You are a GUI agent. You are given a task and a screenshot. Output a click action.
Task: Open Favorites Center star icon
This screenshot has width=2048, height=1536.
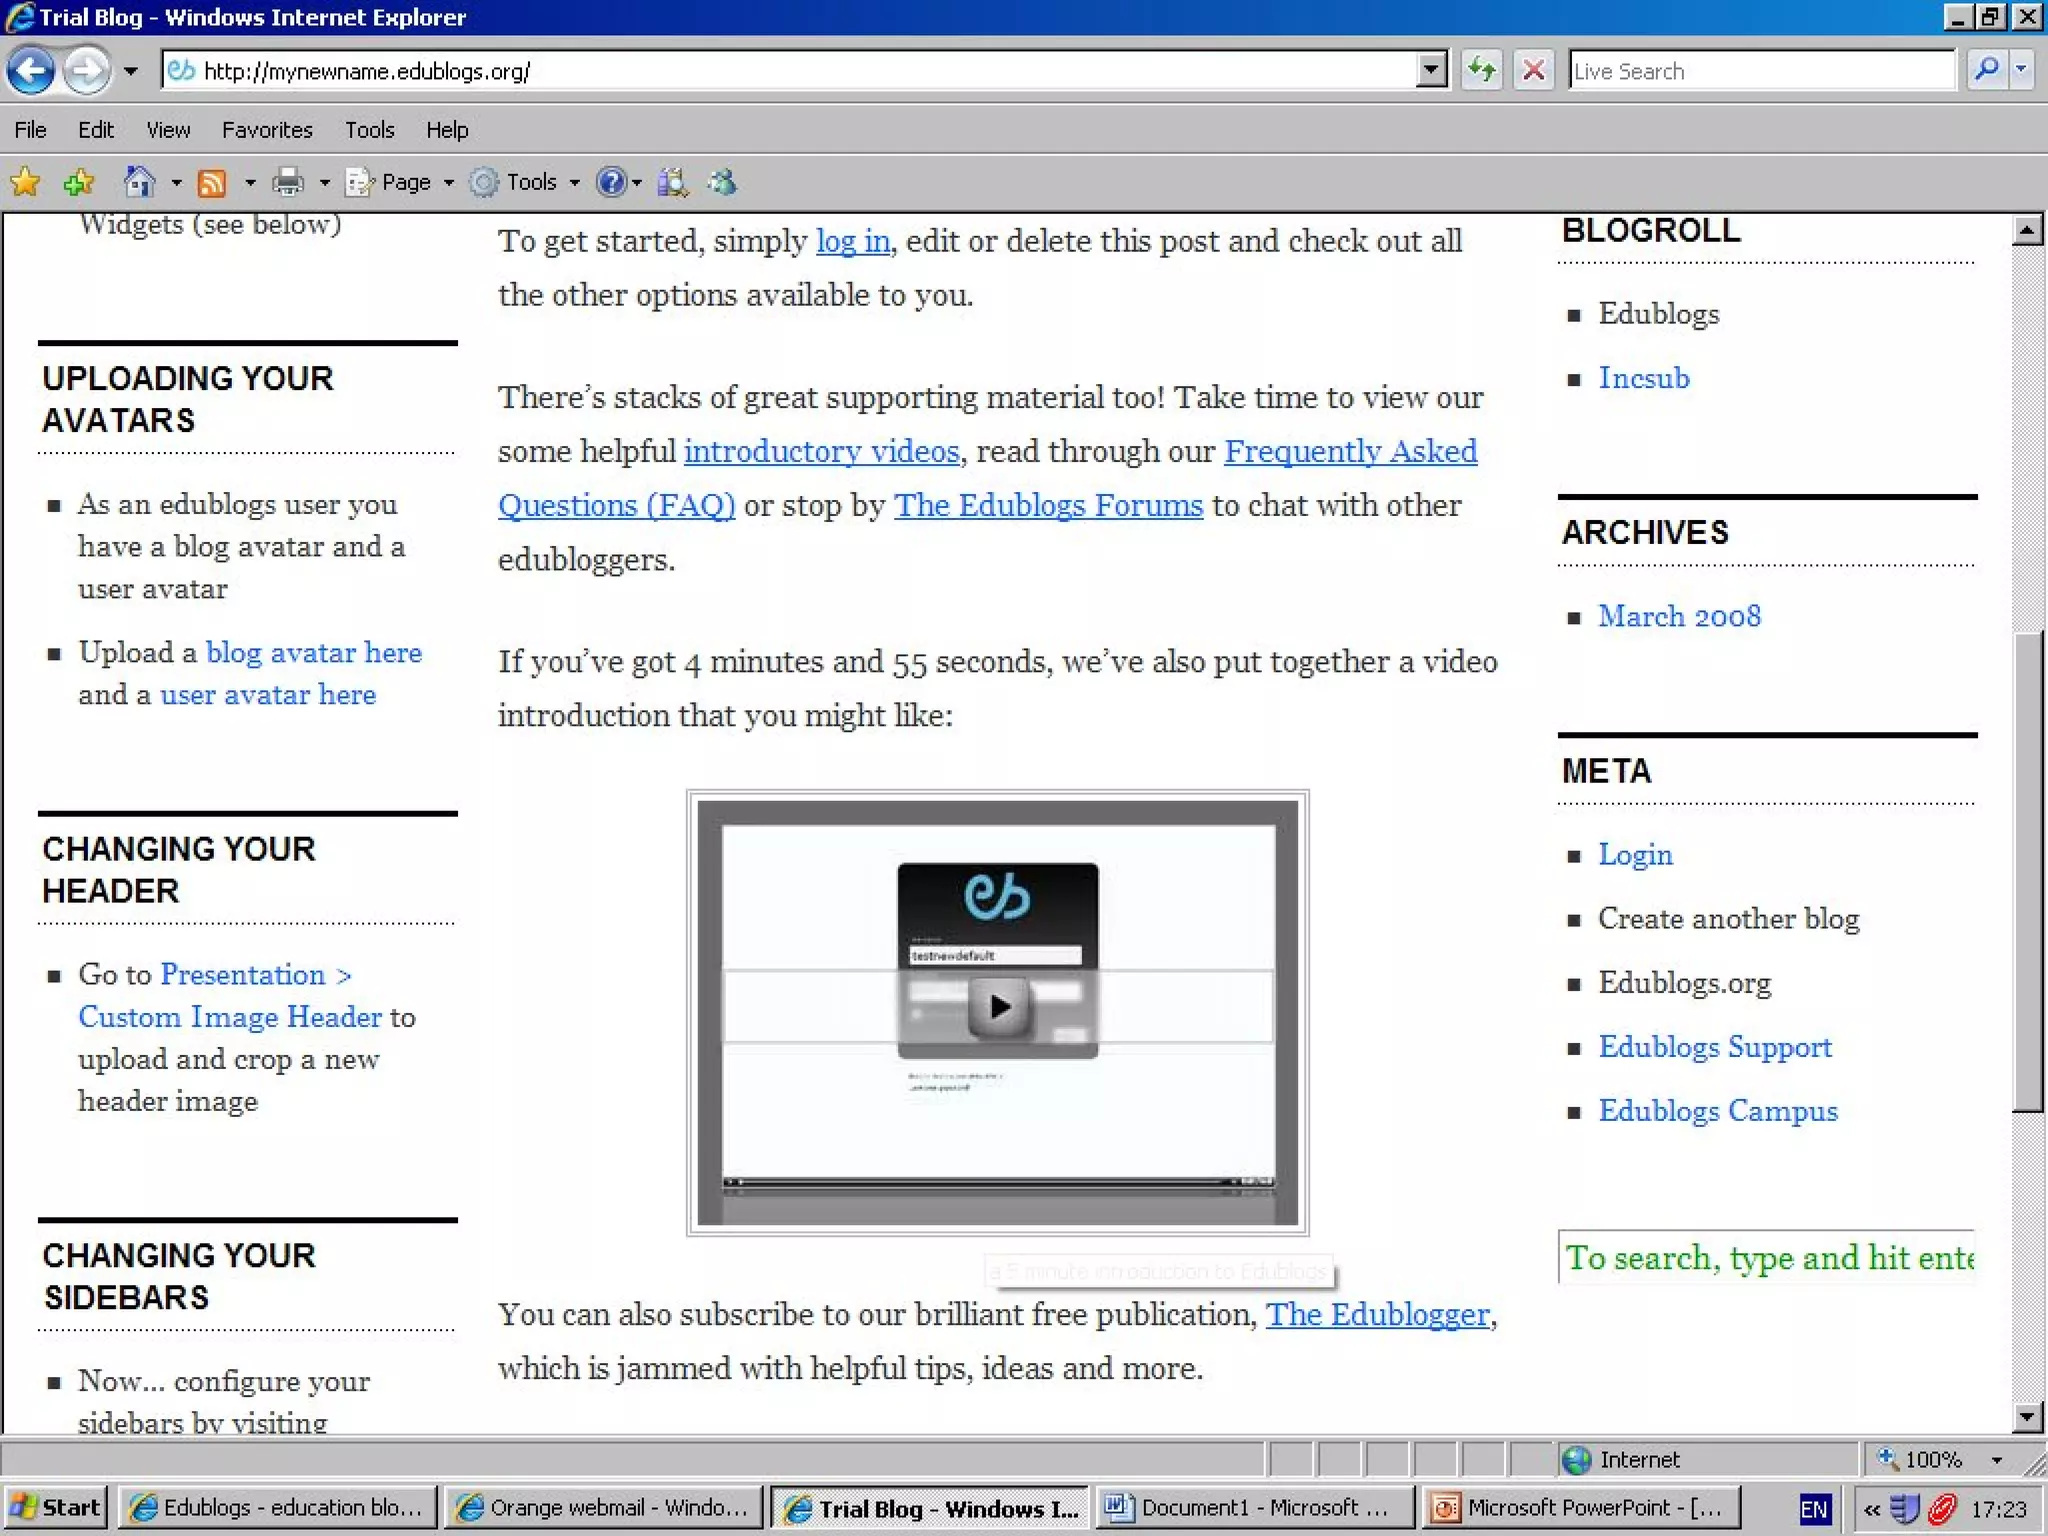click(x=25, y=182)
